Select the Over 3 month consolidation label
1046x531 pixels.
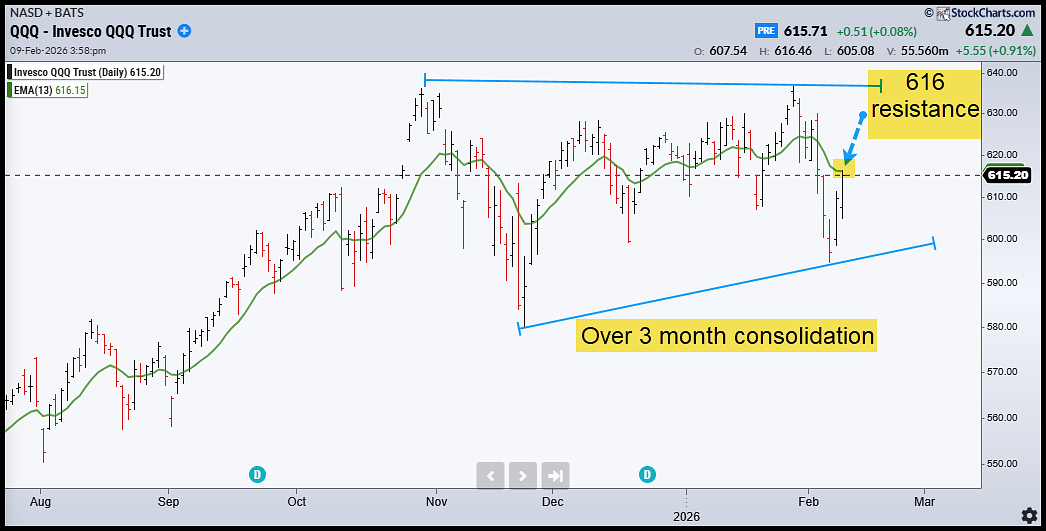point(727,335)
